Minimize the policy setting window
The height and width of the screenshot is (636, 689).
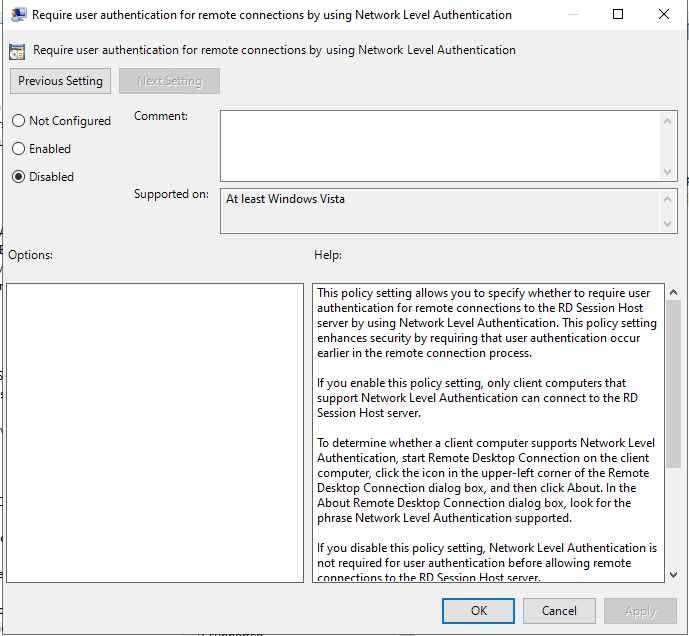(x=570, y=15)
